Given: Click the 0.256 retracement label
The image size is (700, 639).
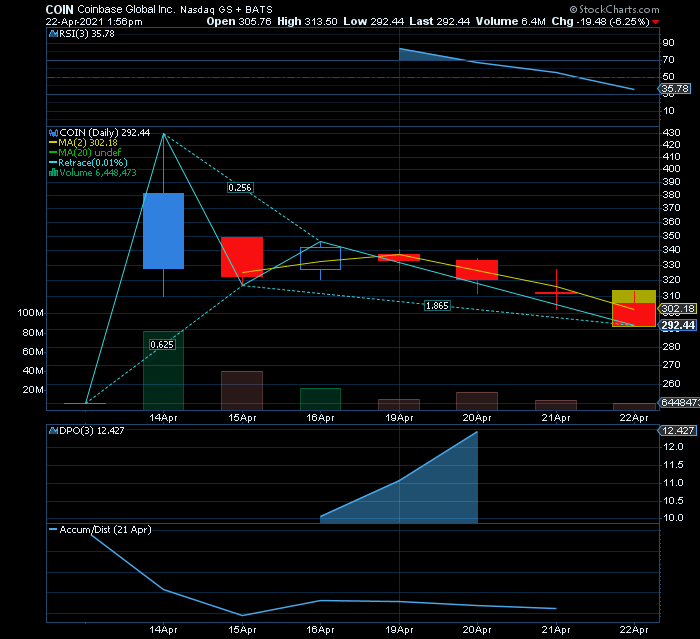Looking at the screenshot, I should (240, 188).
